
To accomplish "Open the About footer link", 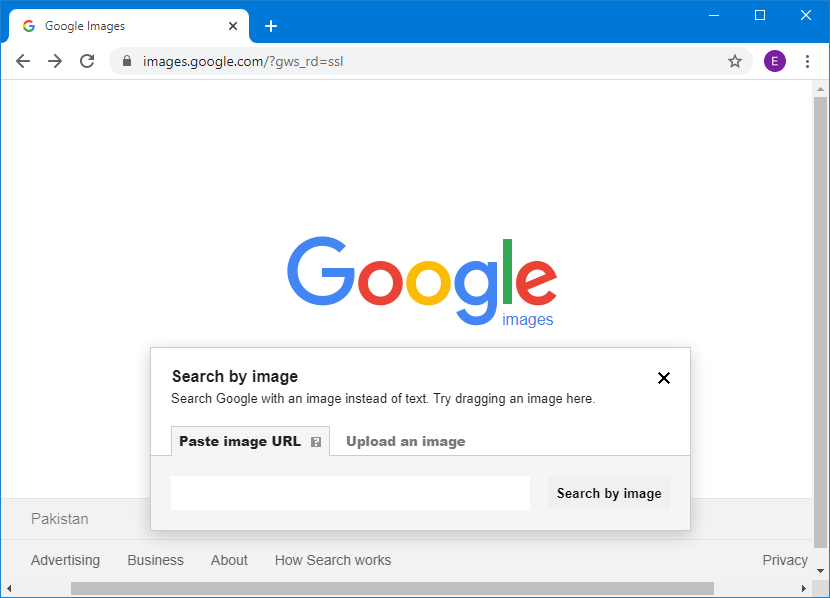I will click(x=229, y=560).
